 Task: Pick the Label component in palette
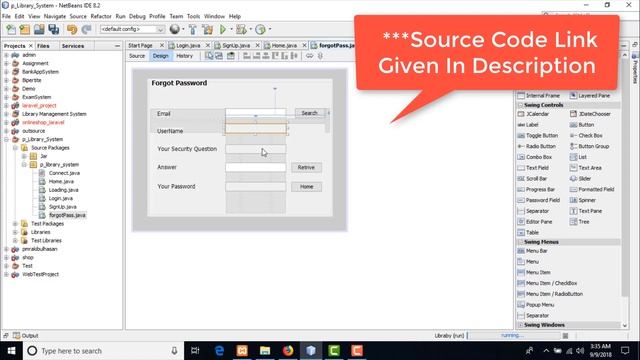coord(528,125)
